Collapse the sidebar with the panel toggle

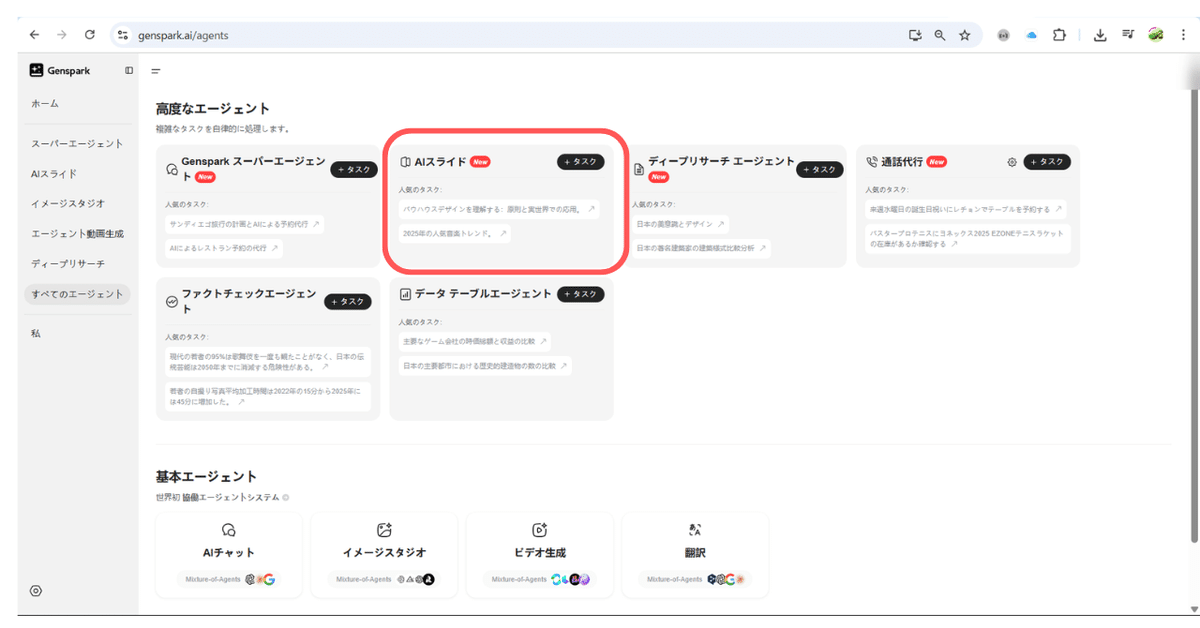(129, 70)
